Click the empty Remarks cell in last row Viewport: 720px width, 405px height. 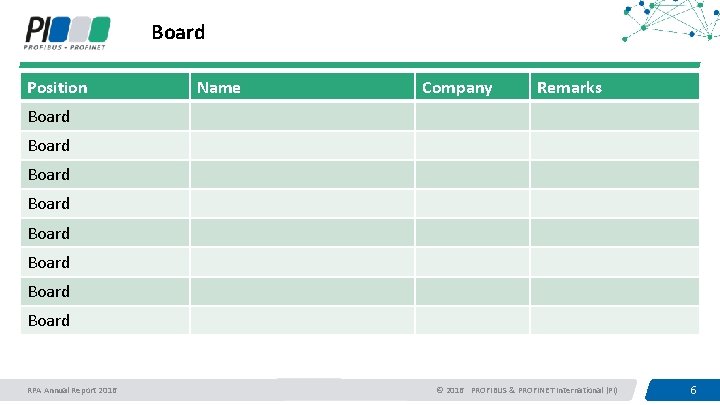click(x=614, y=321)
